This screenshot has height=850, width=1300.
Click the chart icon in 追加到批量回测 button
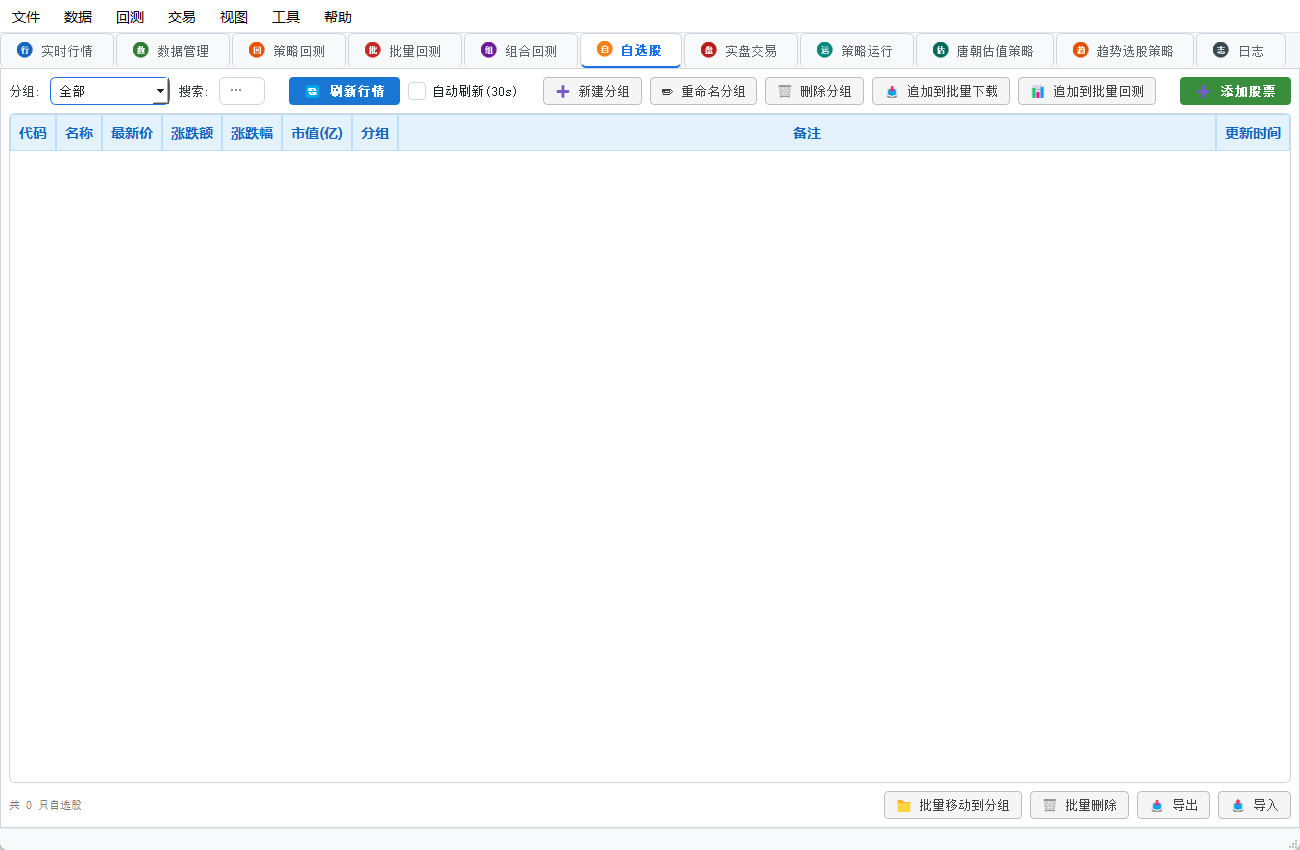tap(1037, 91)
